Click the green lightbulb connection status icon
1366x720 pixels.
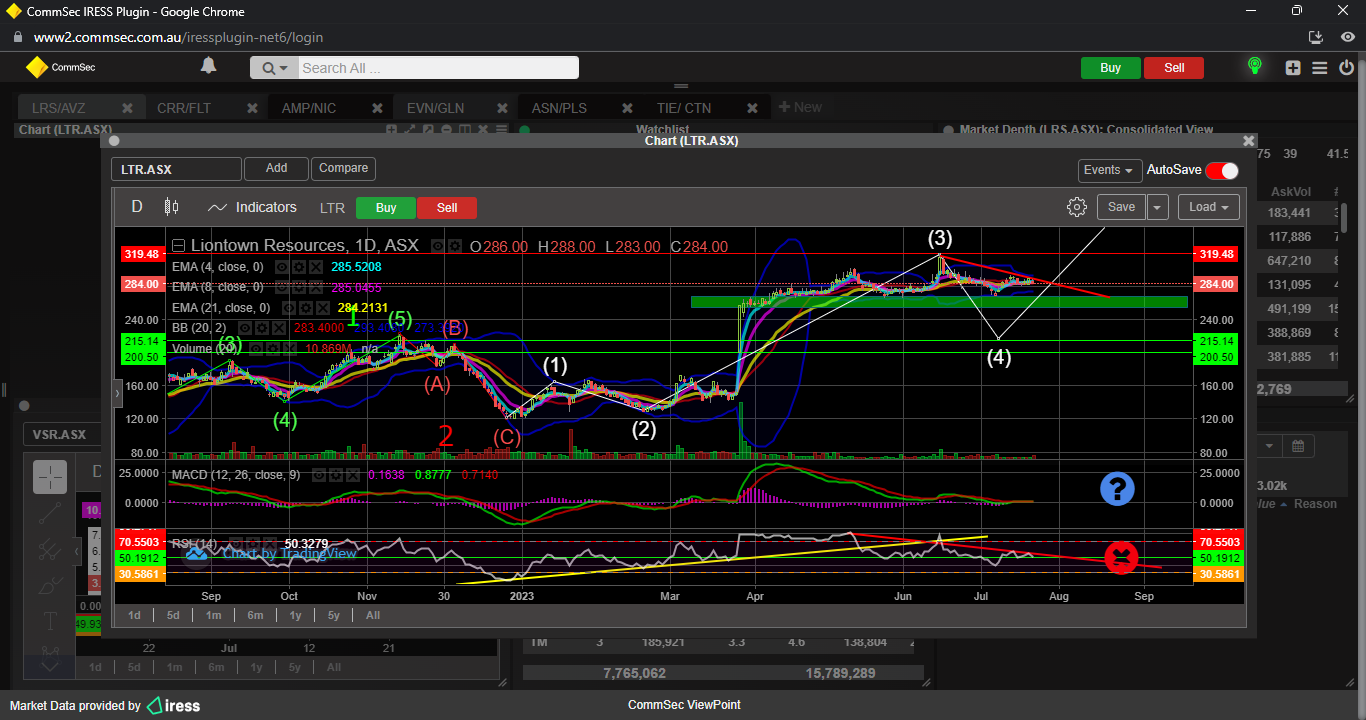pos(1255,67)
